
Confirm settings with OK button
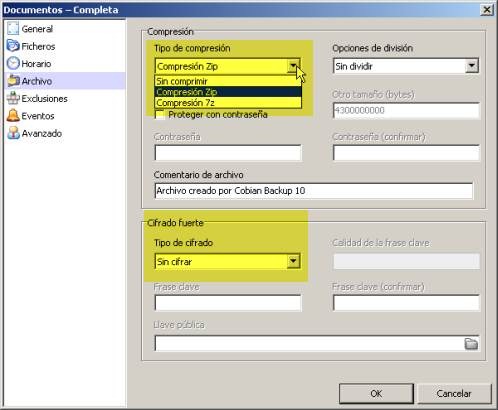376,394
